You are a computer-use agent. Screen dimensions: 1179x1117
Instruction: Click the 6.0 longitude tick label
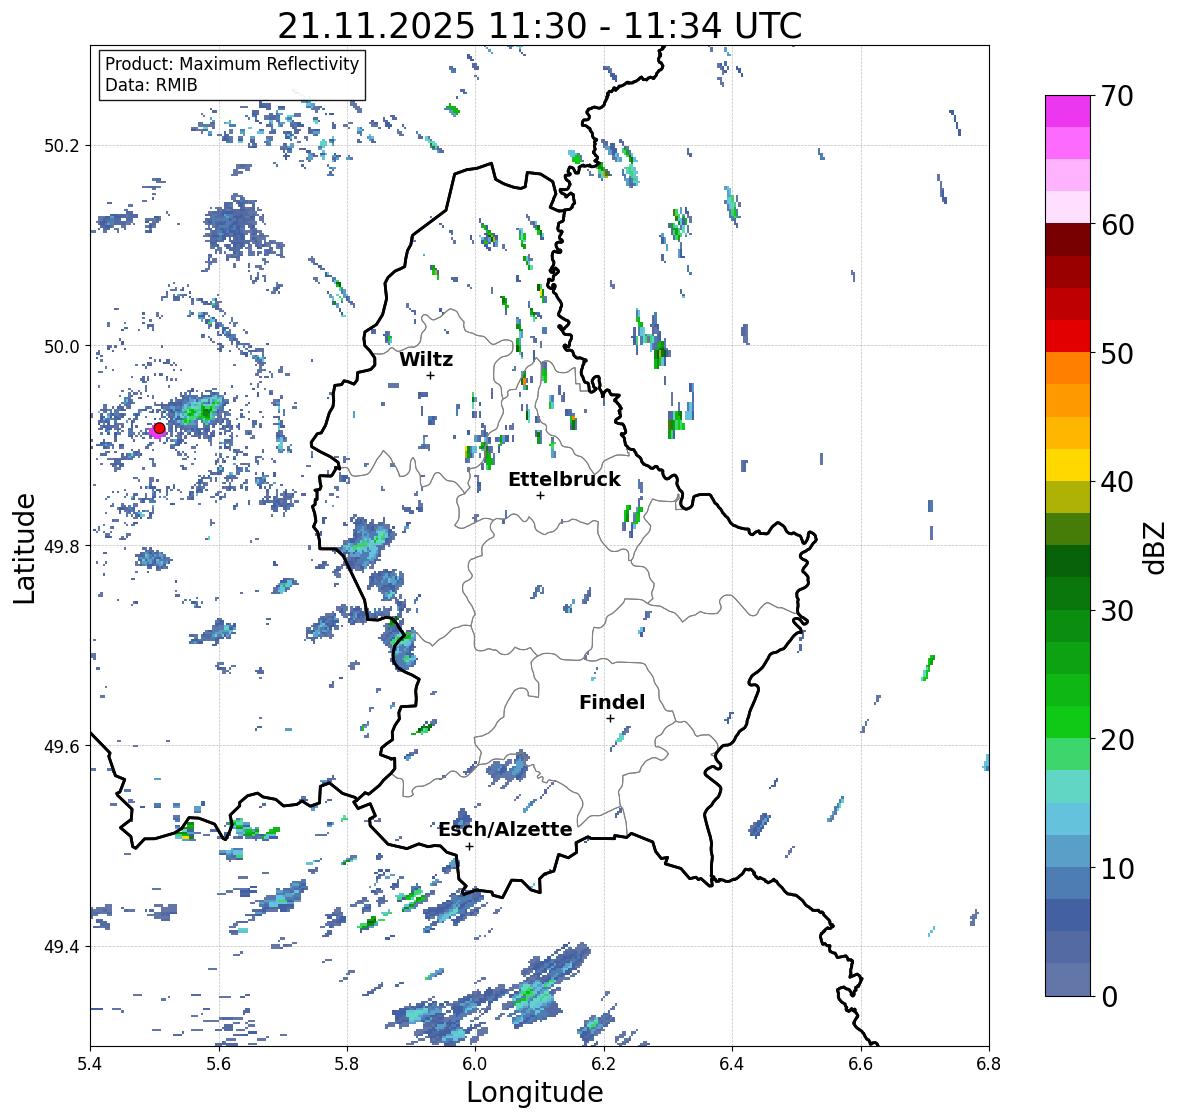coord(475,1064)
